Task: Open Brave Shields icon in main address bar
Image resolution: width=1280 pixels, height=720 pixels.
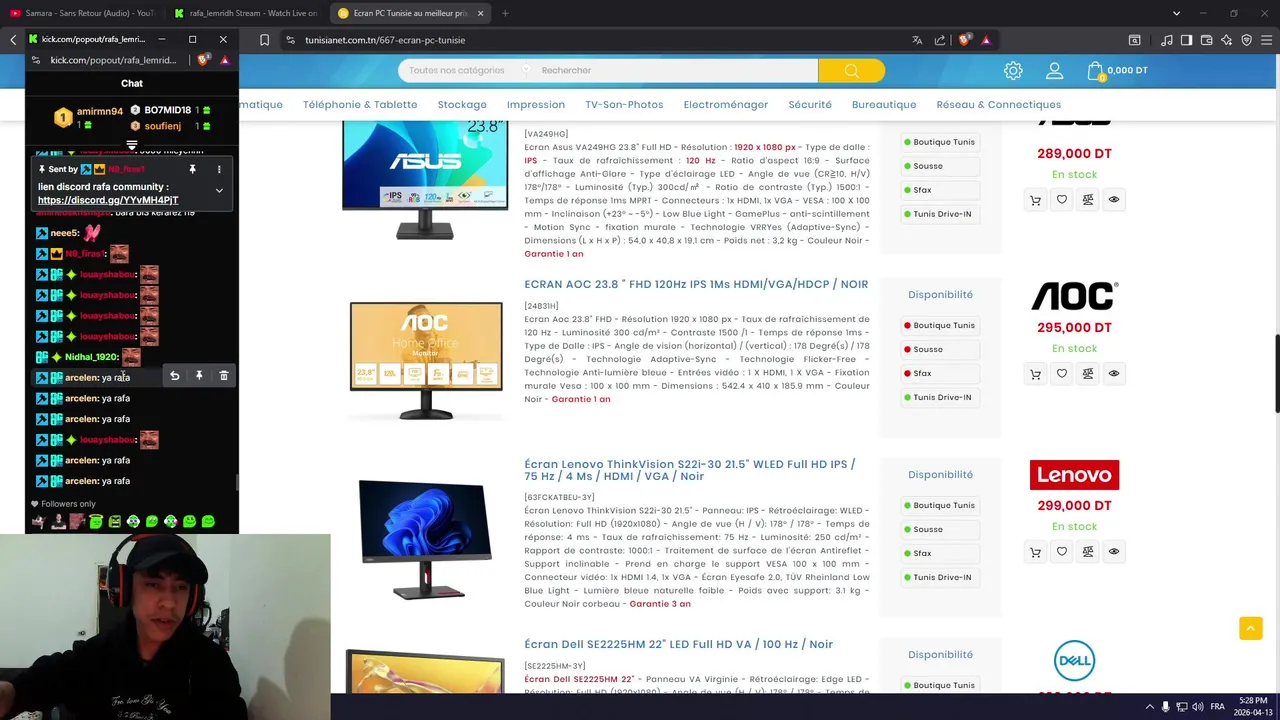Action: click(964, 40)
